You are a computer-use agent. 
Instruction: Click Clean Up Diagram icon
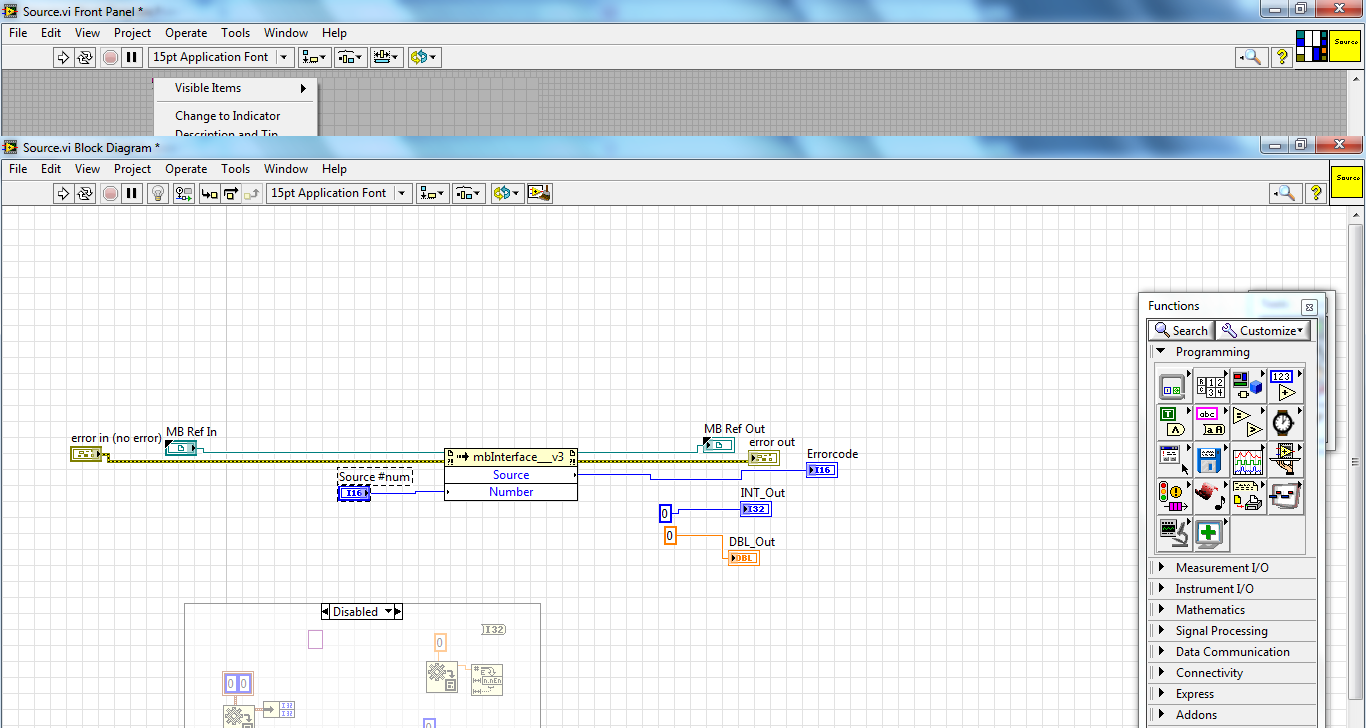pos(540,193)
